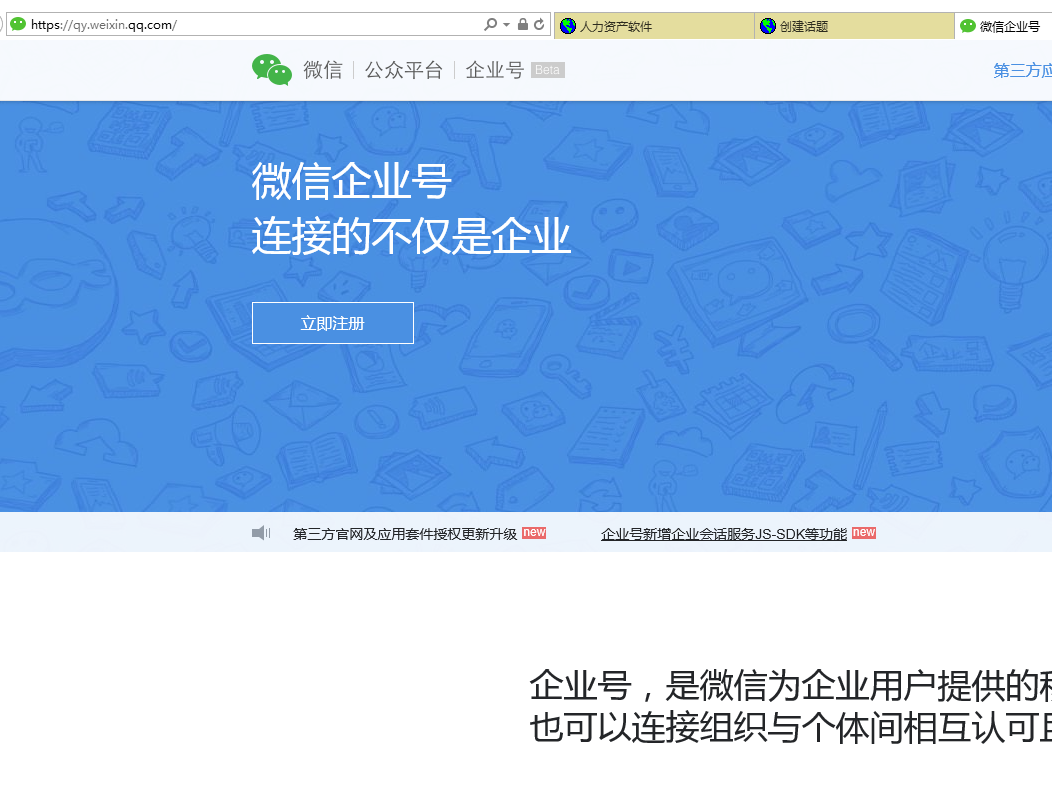Open the 第三方 link in top navigation

point(1022,70)
